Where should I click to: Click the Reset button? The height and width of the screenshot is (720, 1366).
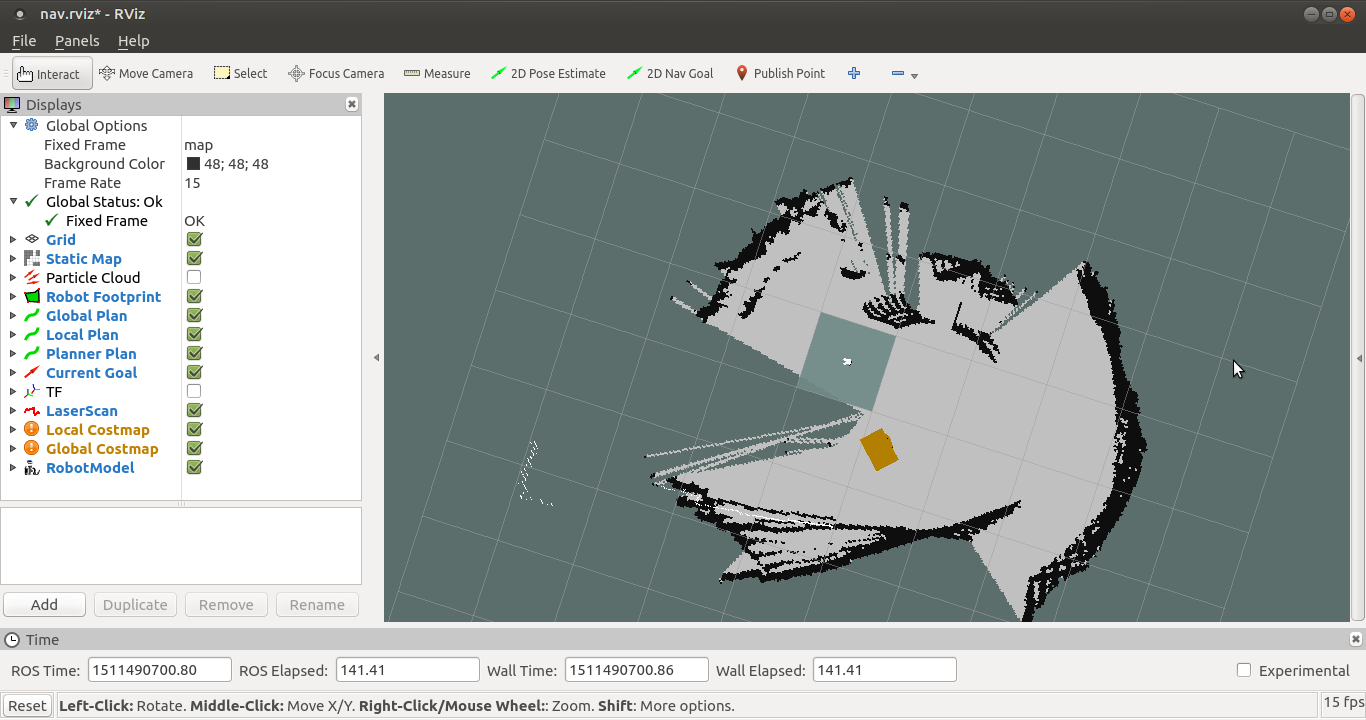(x=27, y=705)
